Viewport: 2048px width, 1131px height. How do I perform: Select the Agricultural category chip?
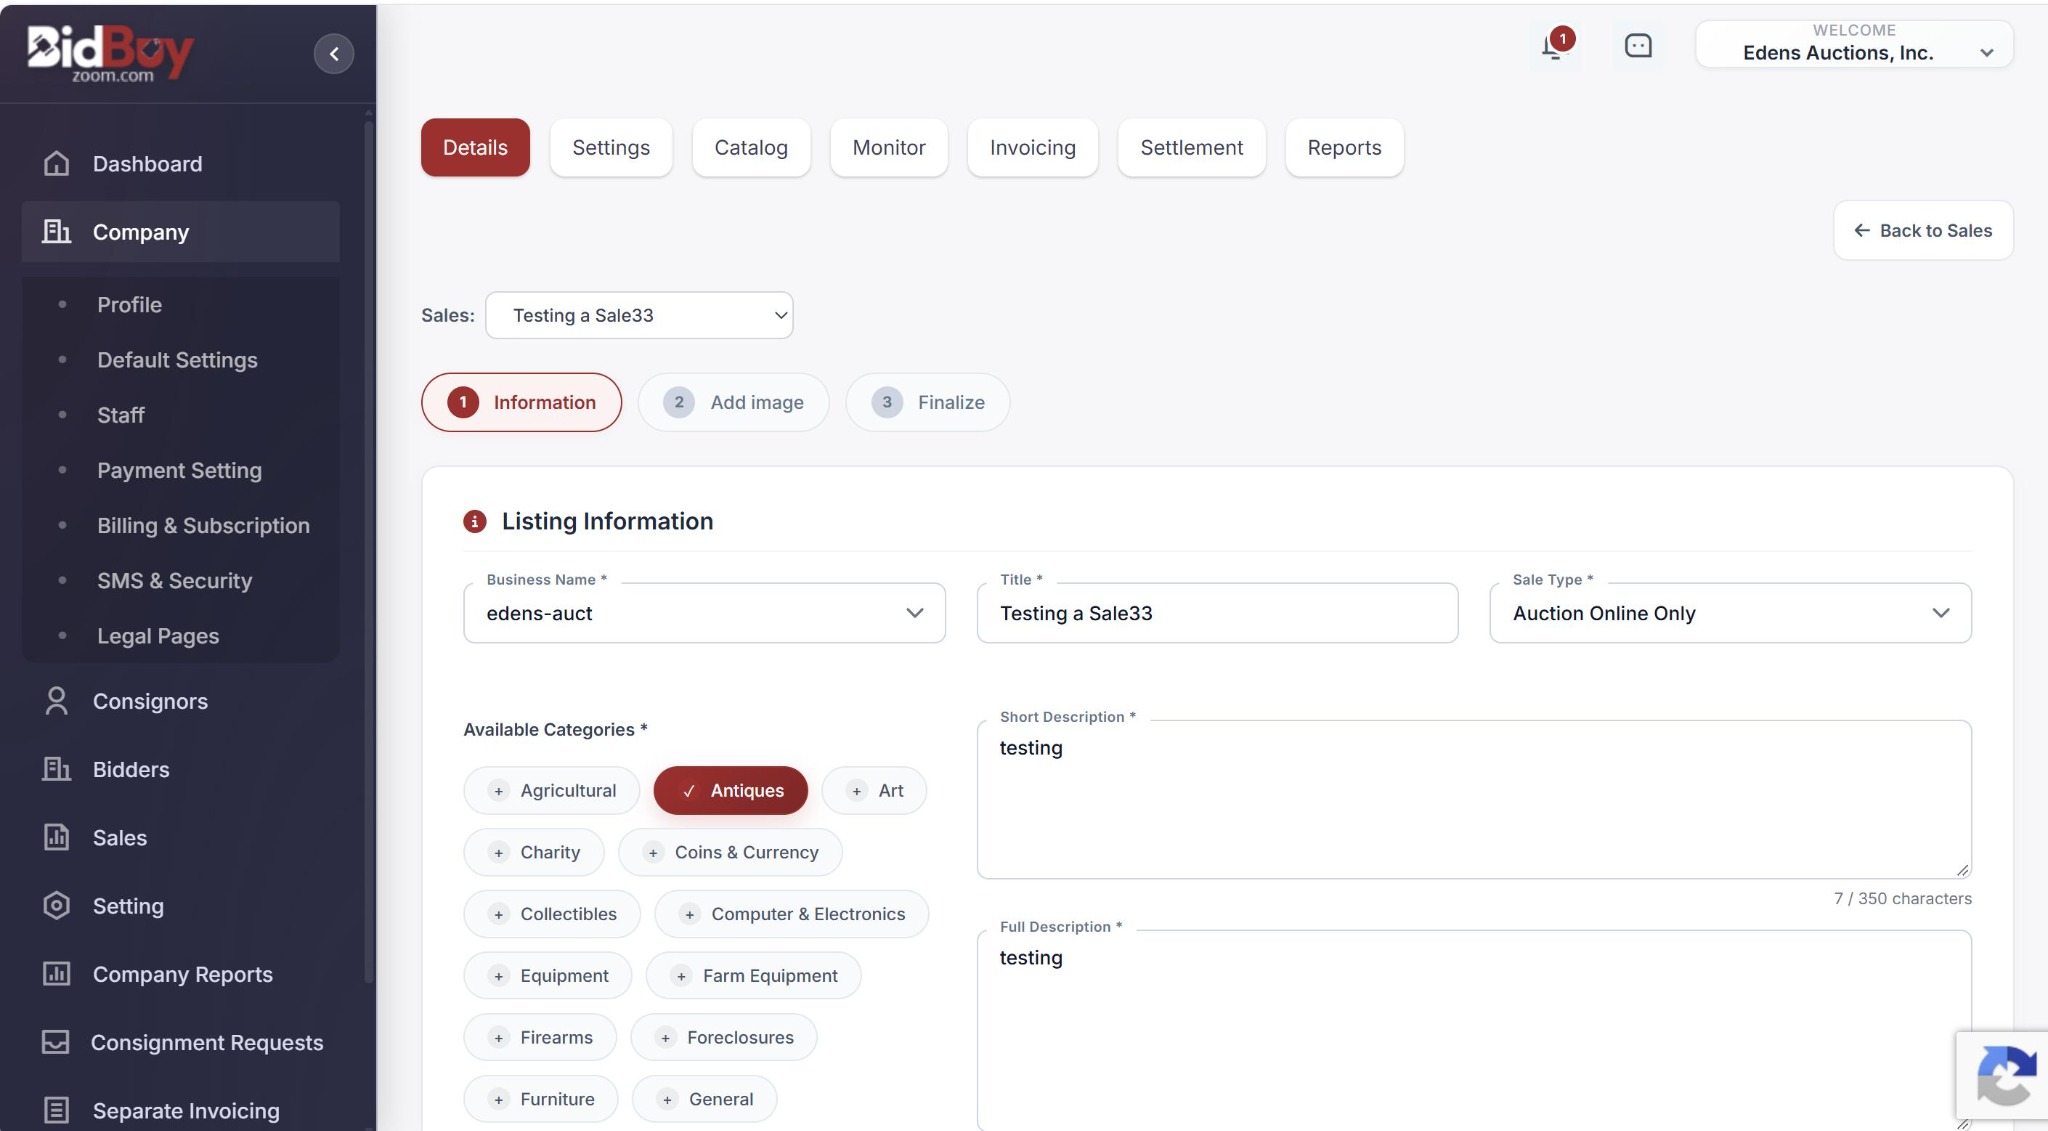pyautogui.click(x=551, y=791)
